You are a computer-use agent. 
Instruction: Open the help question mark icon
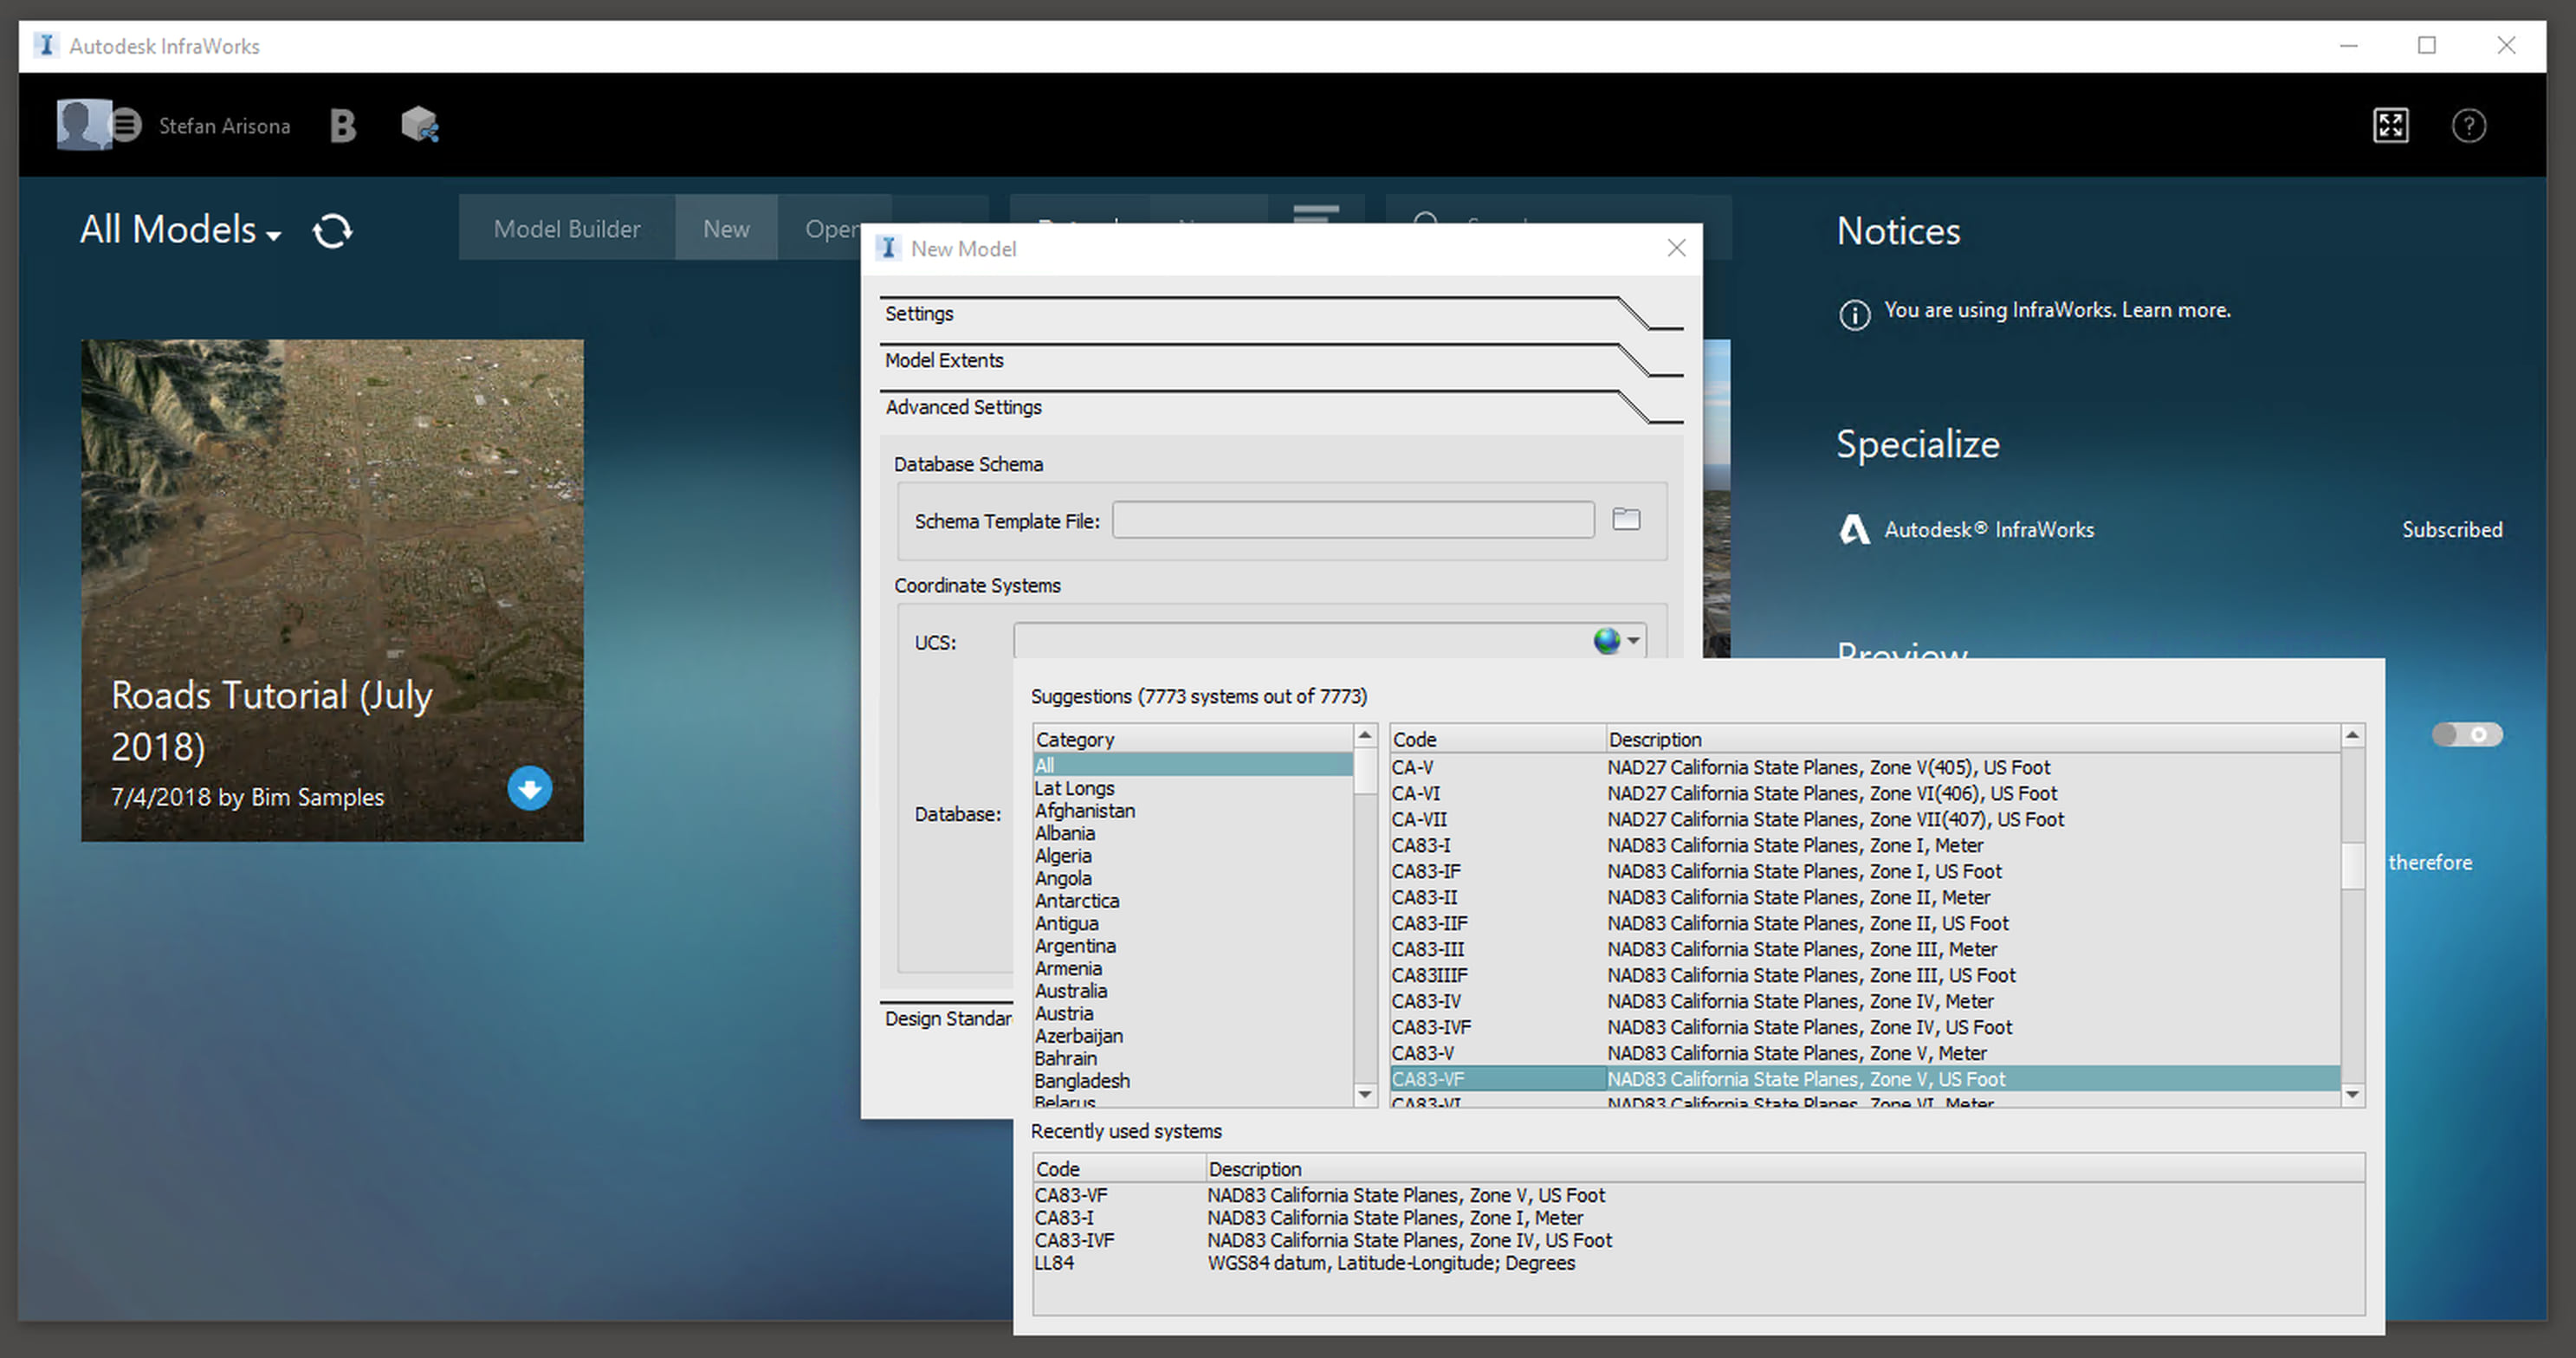pos(2468,126)
